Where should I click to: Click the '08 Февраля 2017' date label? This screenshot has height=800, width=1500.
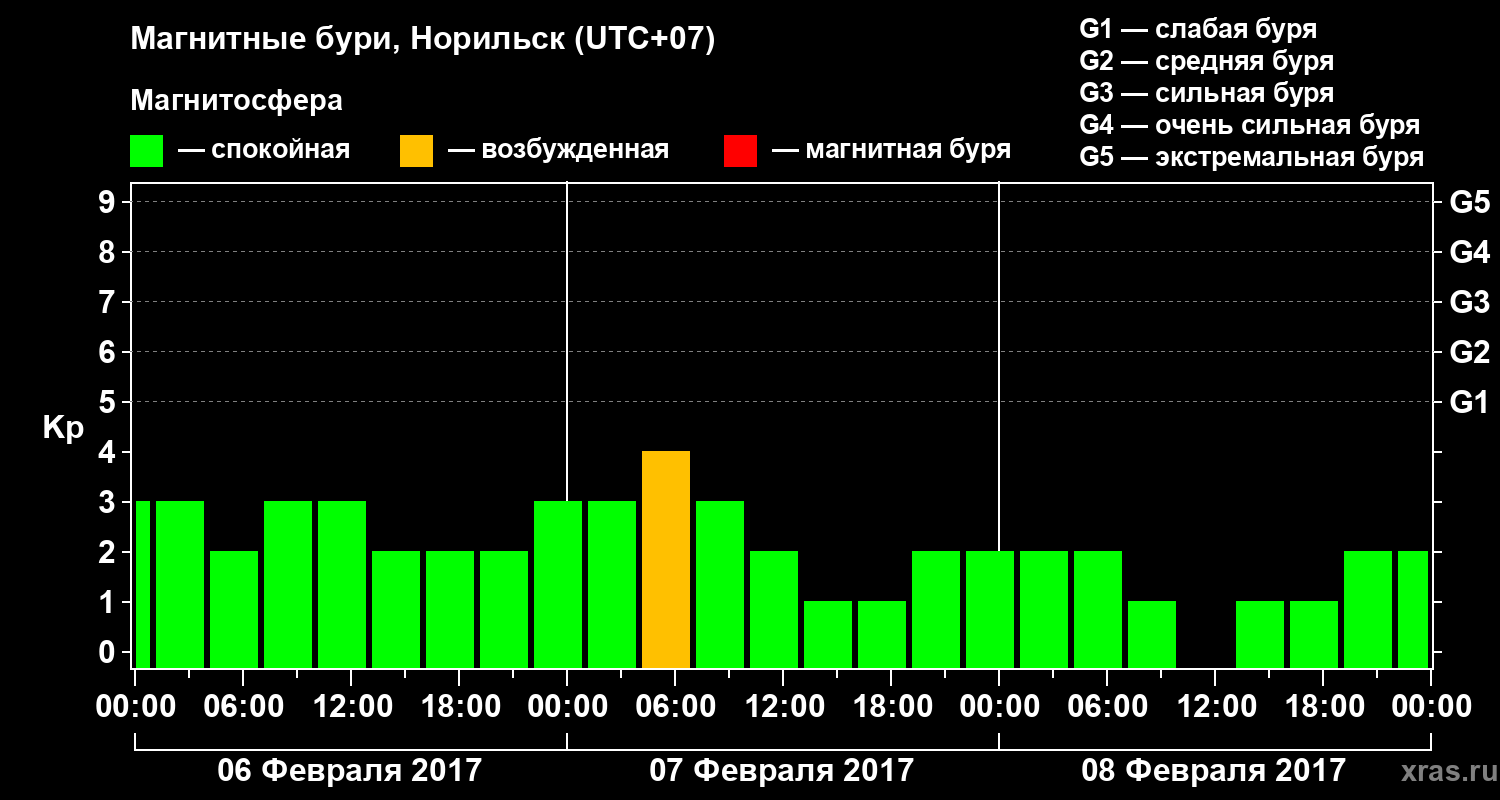(1214, 771)
